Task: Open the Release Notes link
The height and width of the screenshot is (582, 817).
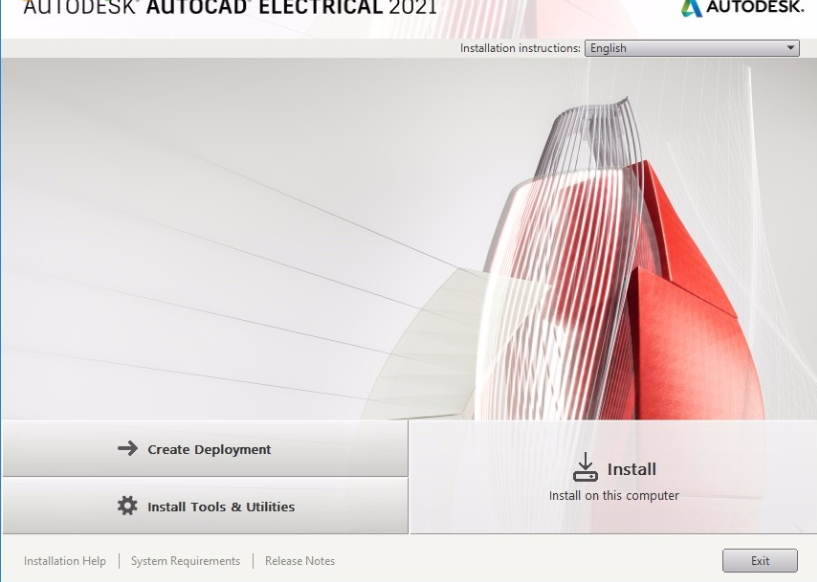Action: coord(300,561)
